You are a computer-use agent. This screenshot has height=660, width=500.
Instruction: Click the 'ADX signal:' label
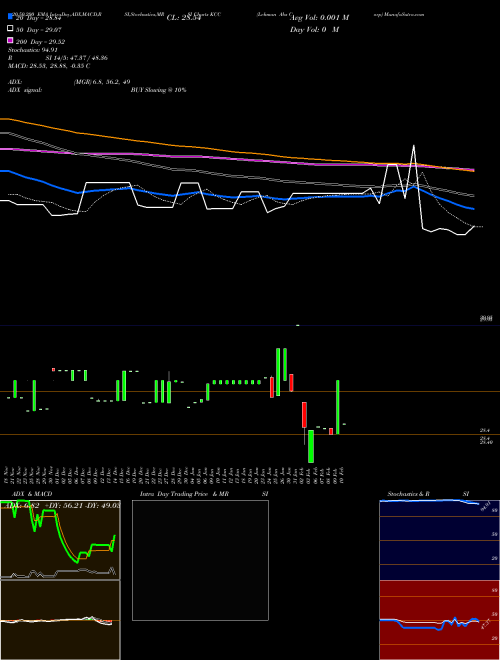point(25,90)
